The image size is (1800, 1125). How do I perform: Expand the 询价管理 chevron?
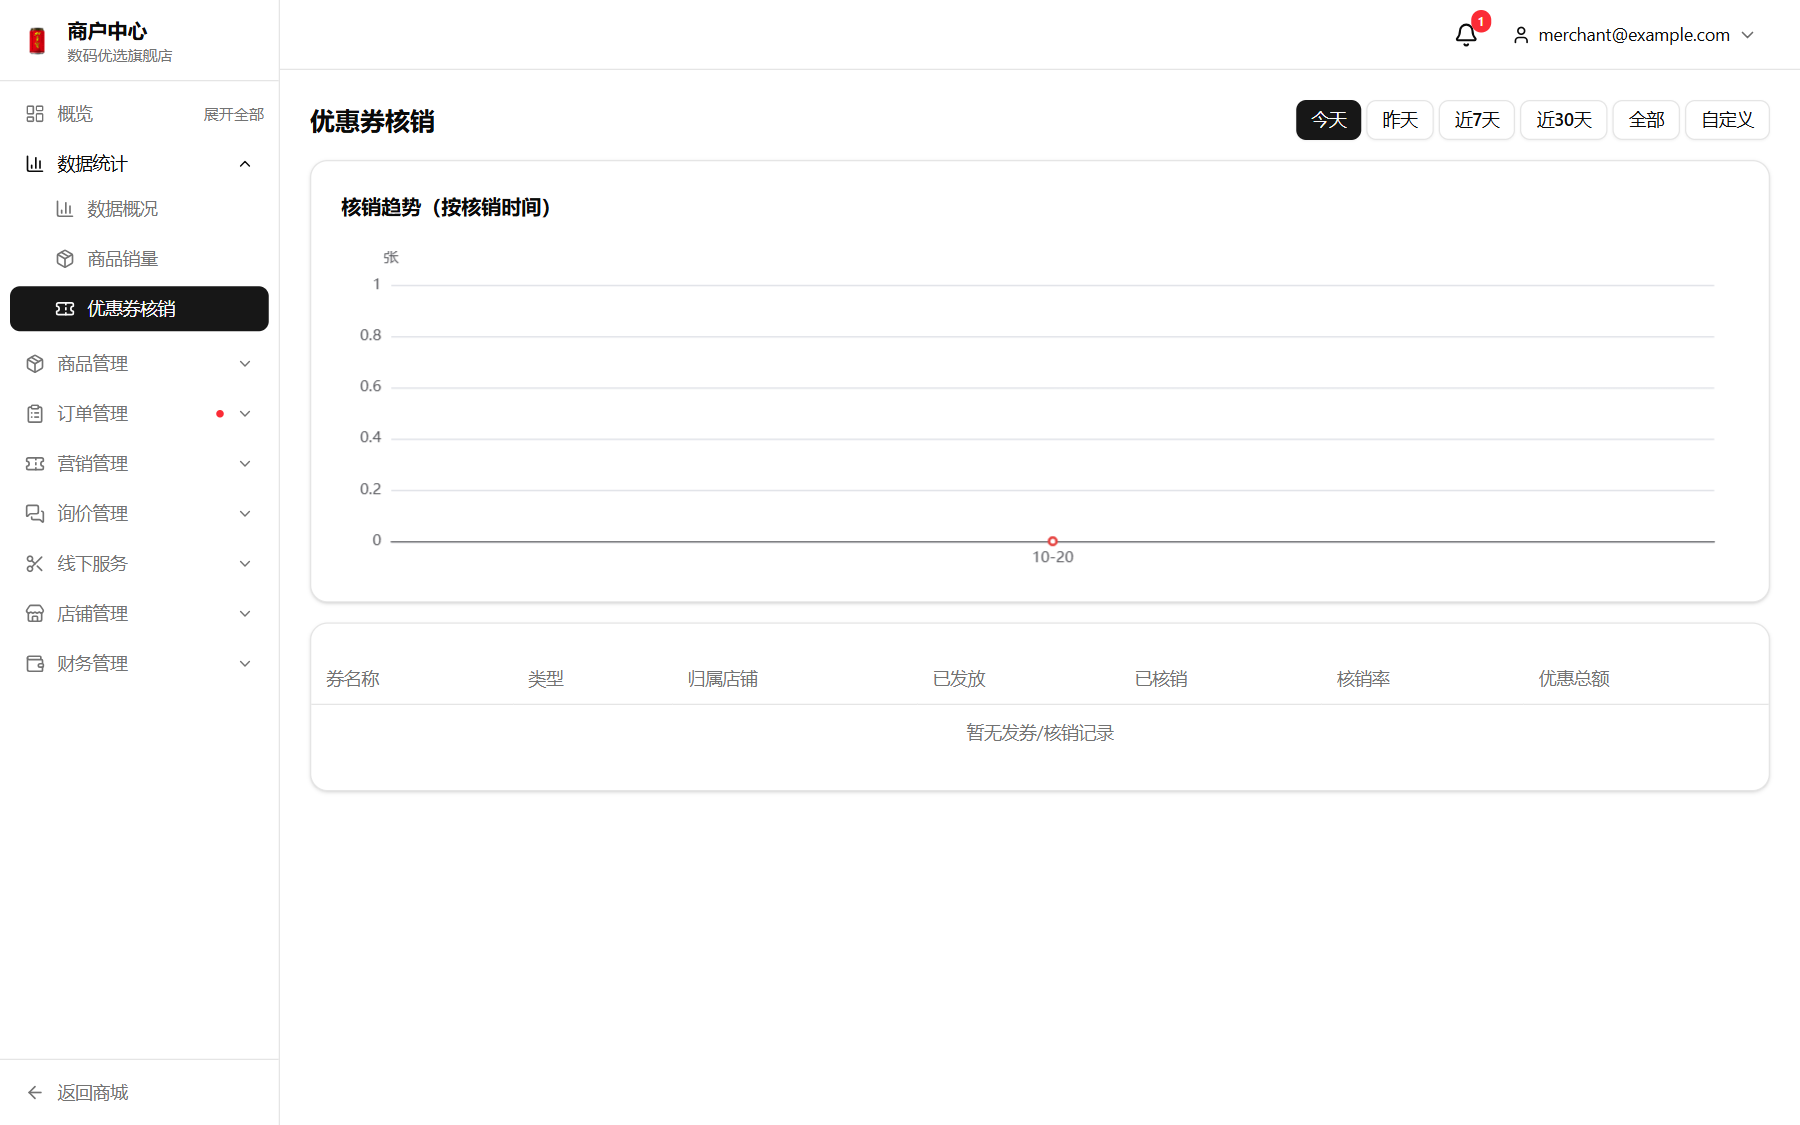245,514
